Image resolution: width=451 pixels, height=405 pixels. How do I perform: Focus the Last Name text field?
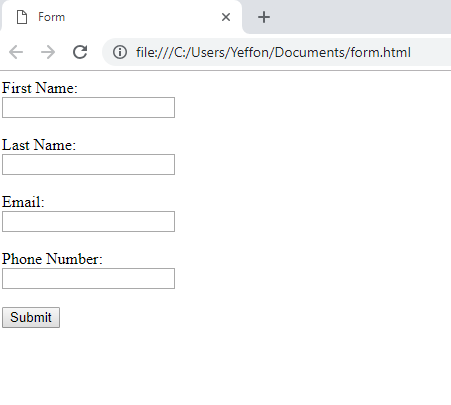point(88,164)
